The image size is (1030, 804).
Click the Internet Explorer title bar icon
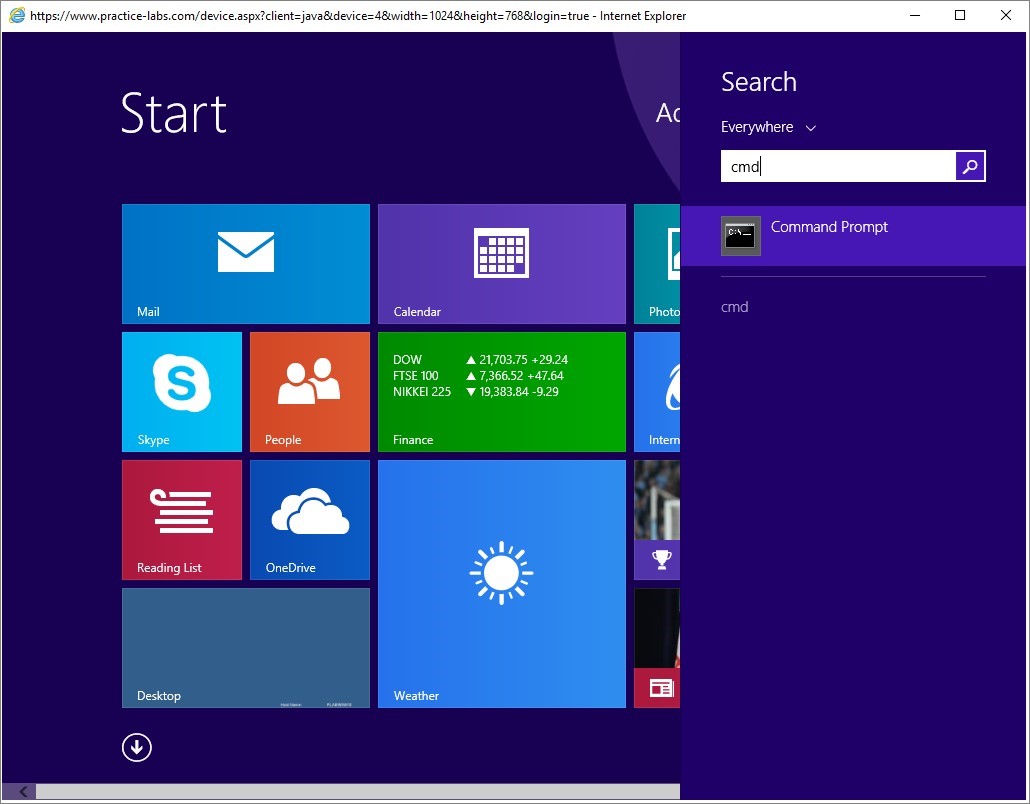tap(16, 16)
